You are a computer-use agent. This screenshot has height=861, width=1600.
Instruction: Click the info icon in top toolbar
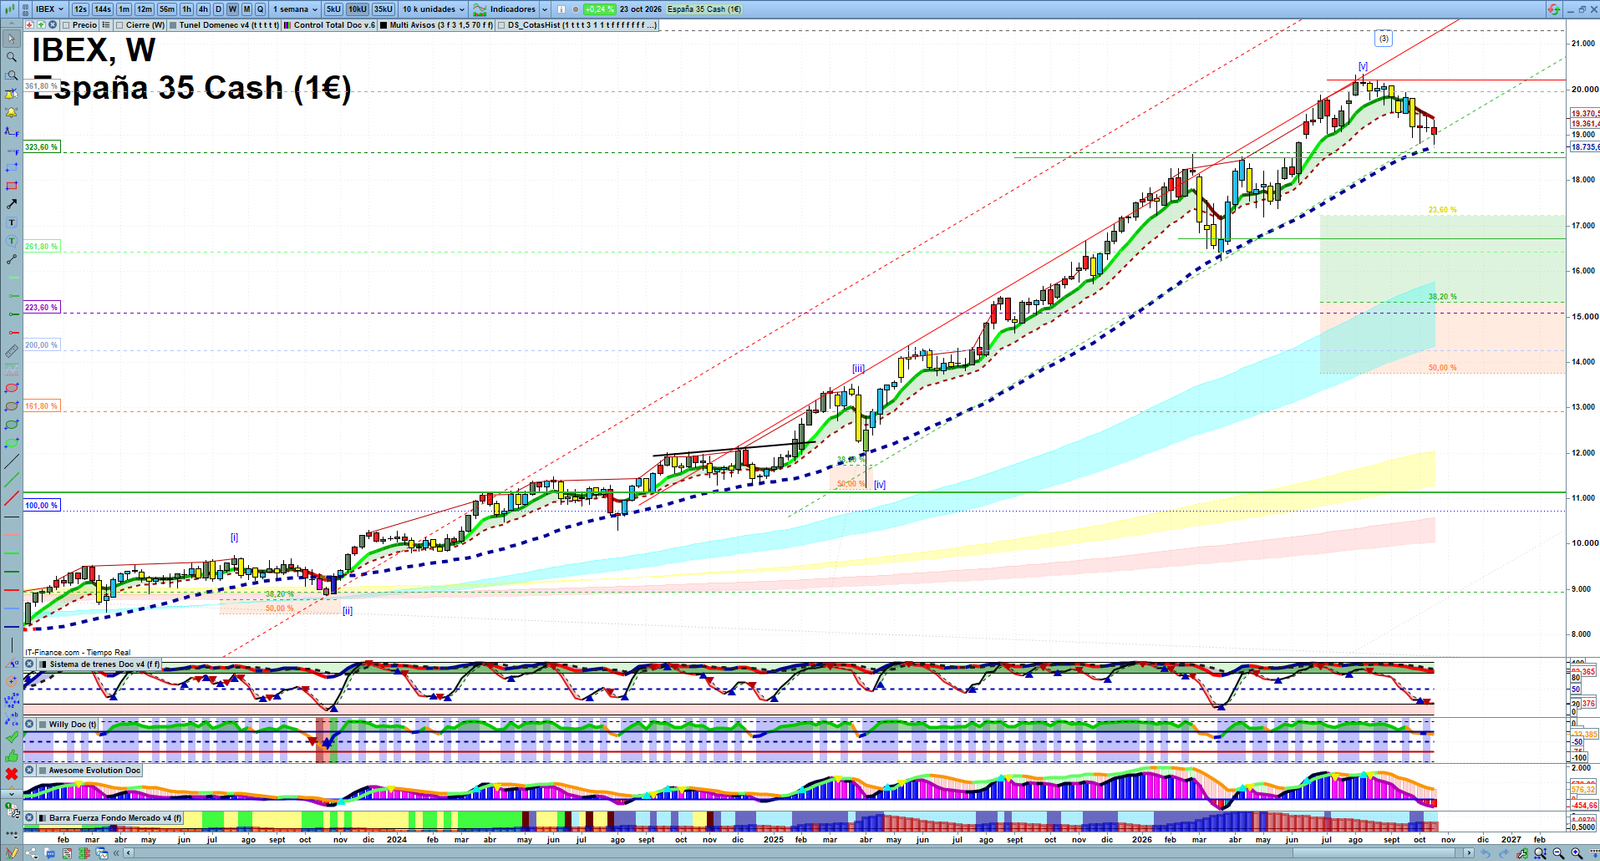pos(561,9)
